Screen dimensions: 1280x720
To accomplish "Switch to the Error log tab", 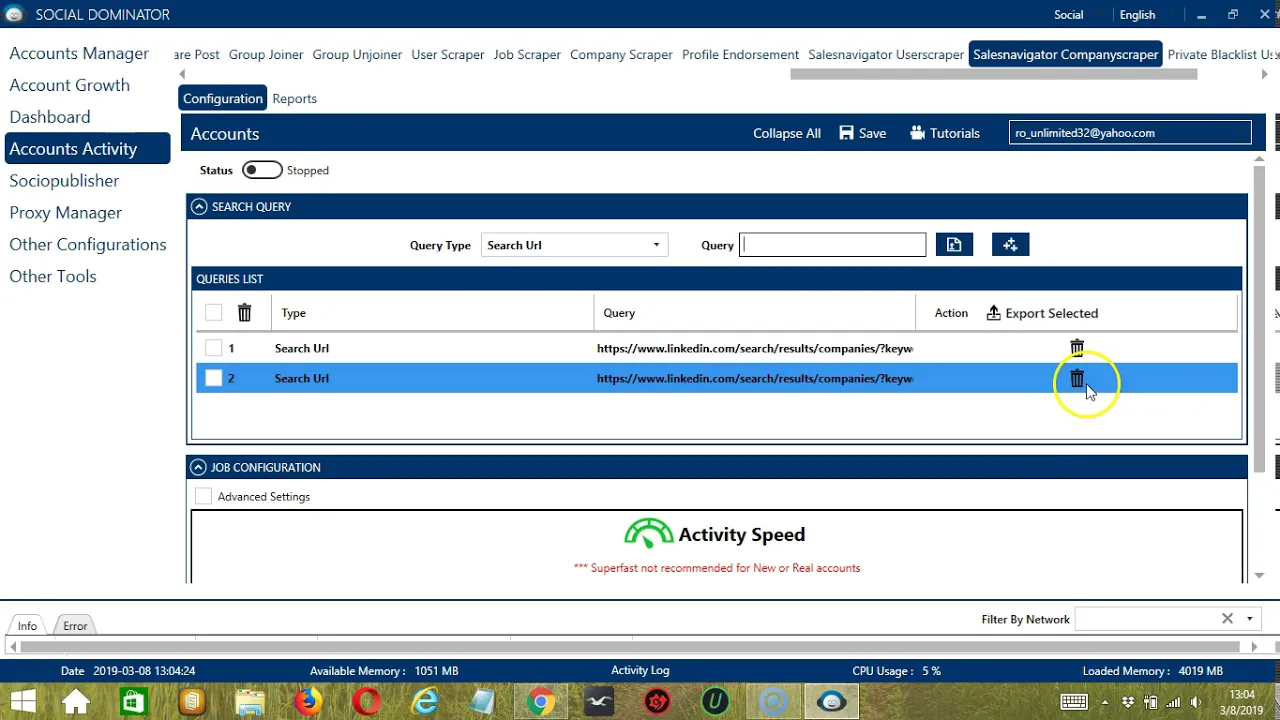I will coord(75,626).
